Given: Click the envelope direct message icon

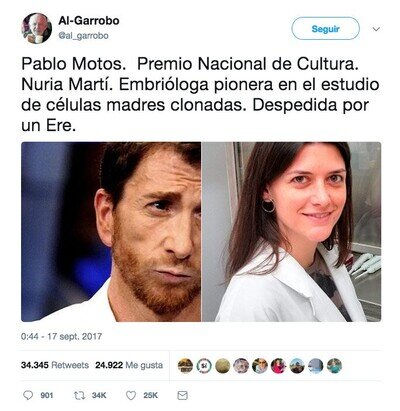Looking at the screenshot, I should (x=182, y=395).
